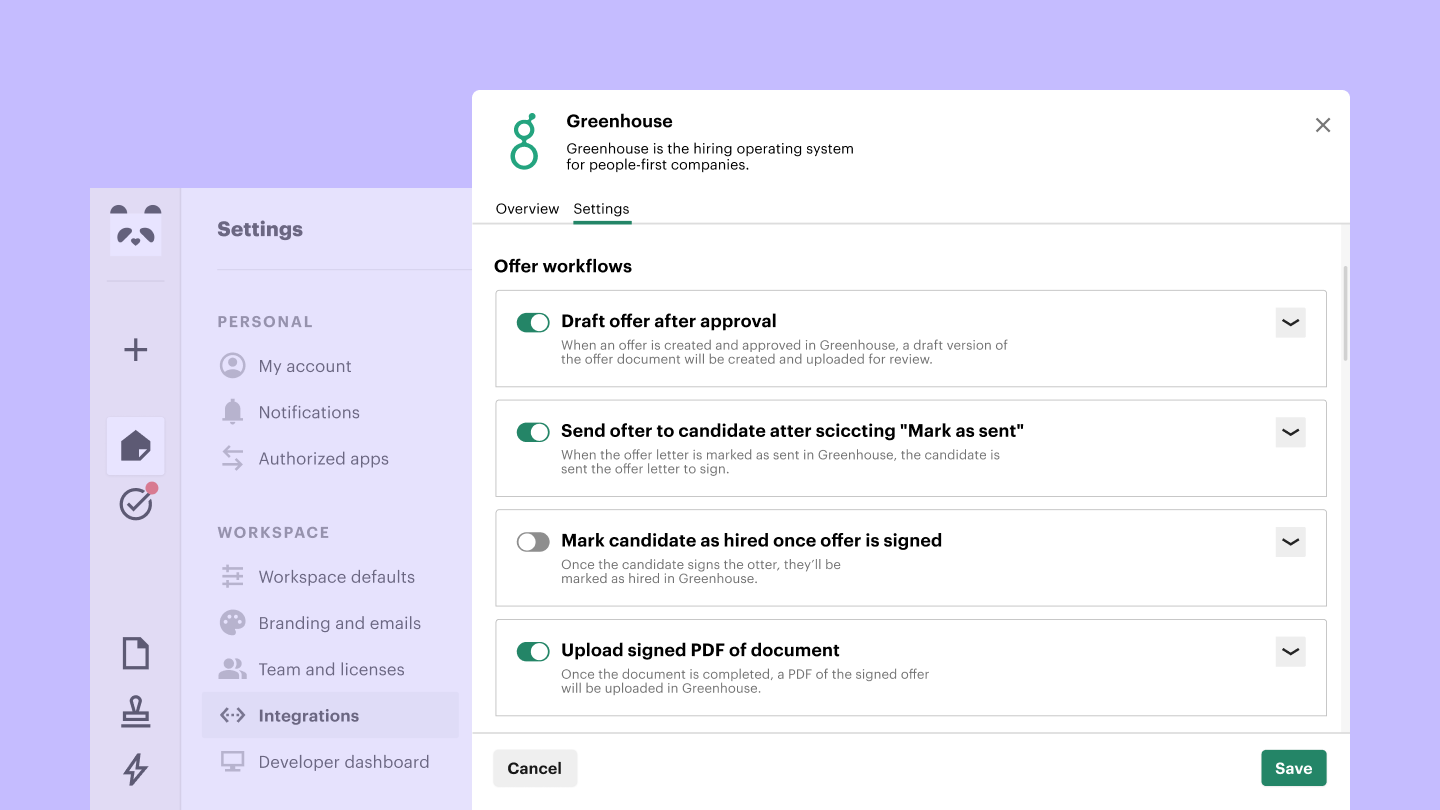Click the stamp icon in left rail

coord(136,712)
